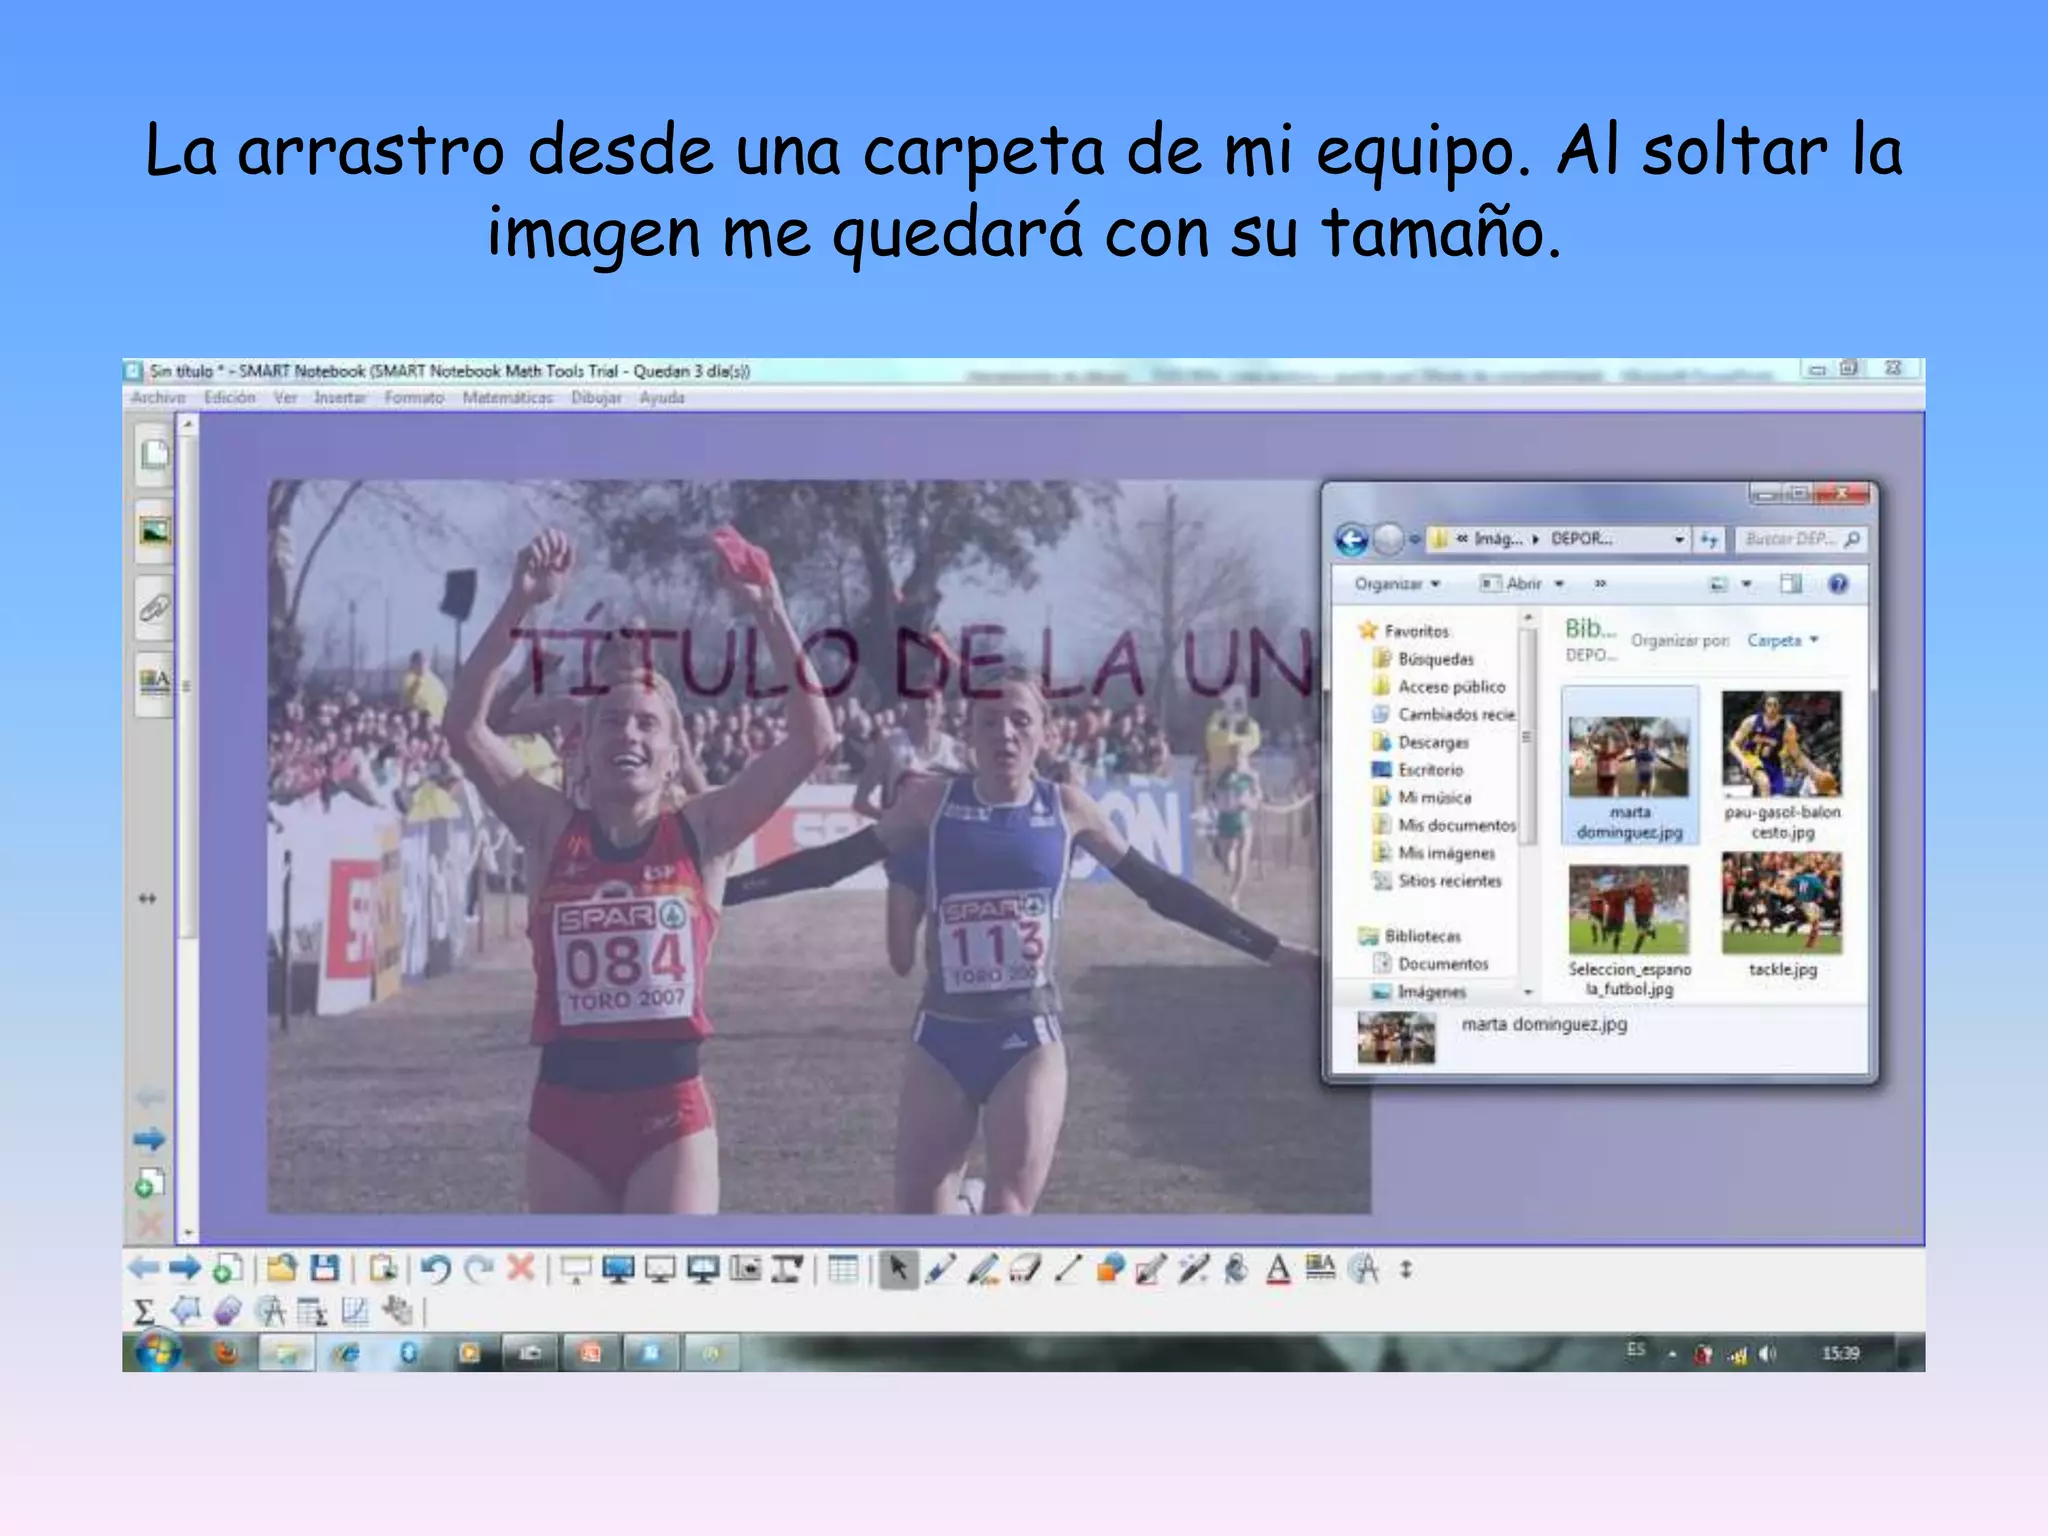This screenshot has width=2048, height=1536.
Task: Click the Abrir button in Explorer
Action: tap(1512, 584)
